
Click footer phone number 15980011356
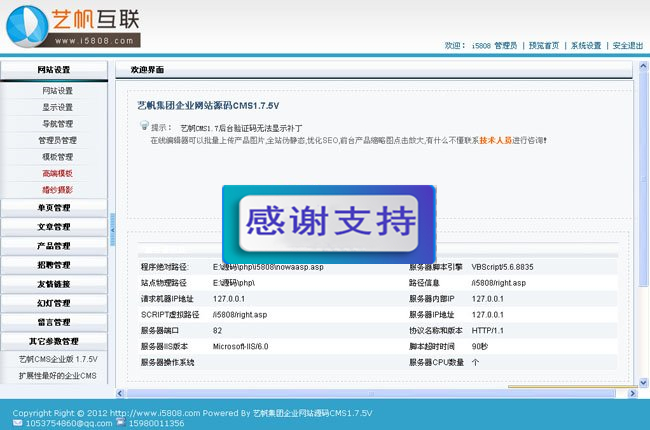click(x=156, y=423)
